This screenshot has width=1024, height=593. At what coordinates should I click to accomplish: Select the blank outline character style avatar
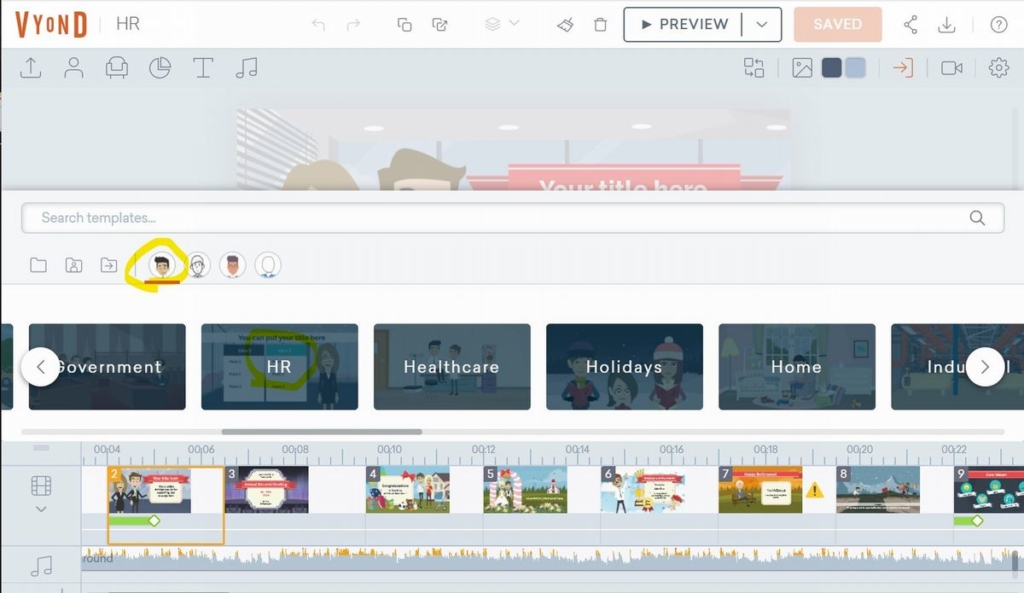click(x=268, y=266)
